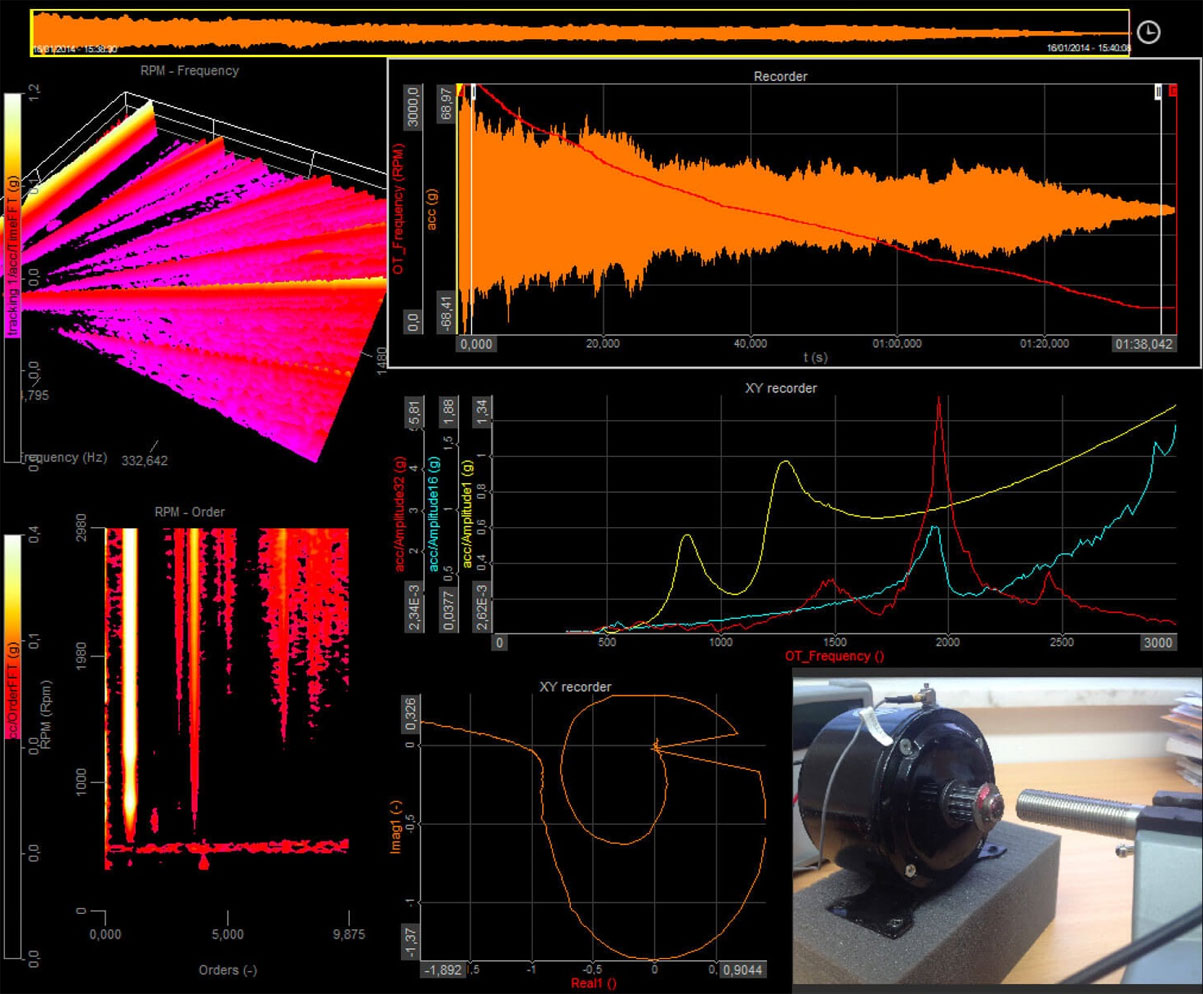This screenshot has height=994, width=1203.
Task: Open the upper XY recorder panel
Action: click(x=780, y=387)
